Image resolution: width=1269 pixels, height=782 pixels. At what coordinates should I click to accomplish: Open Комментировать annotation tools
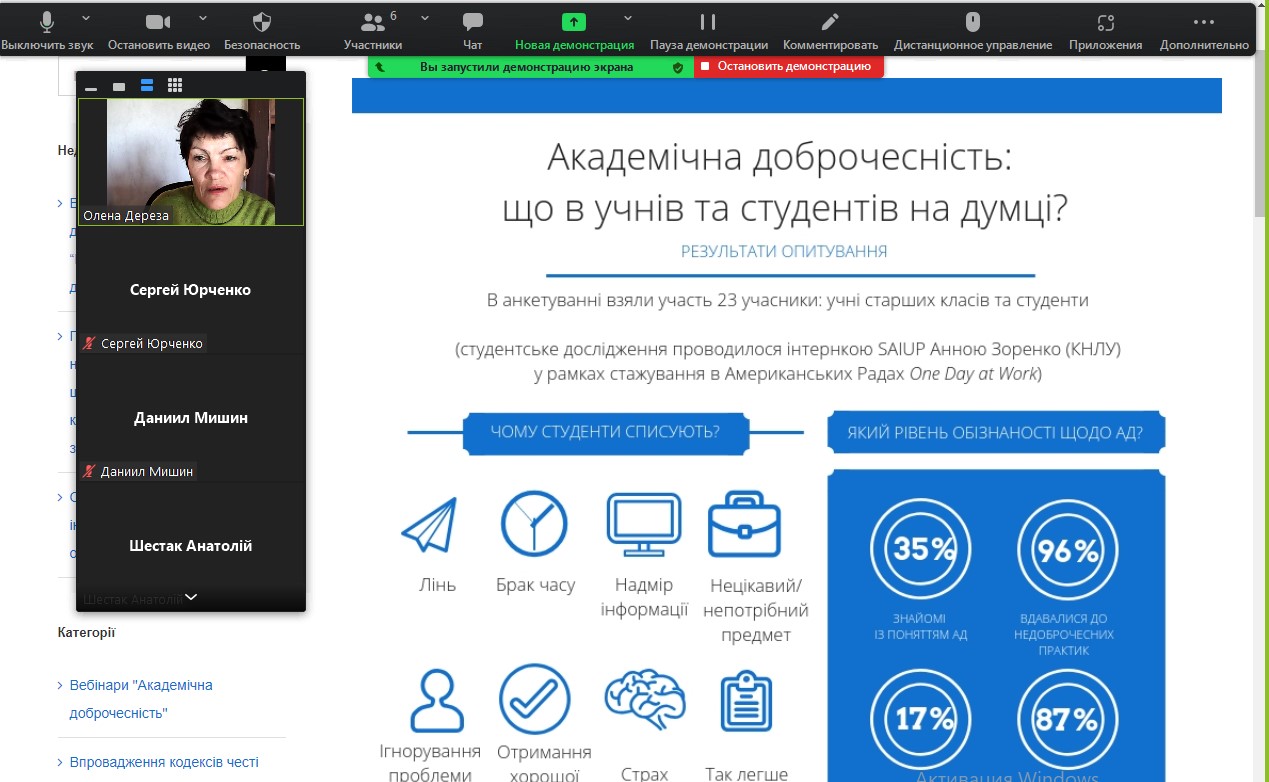(x=830, y=30)
